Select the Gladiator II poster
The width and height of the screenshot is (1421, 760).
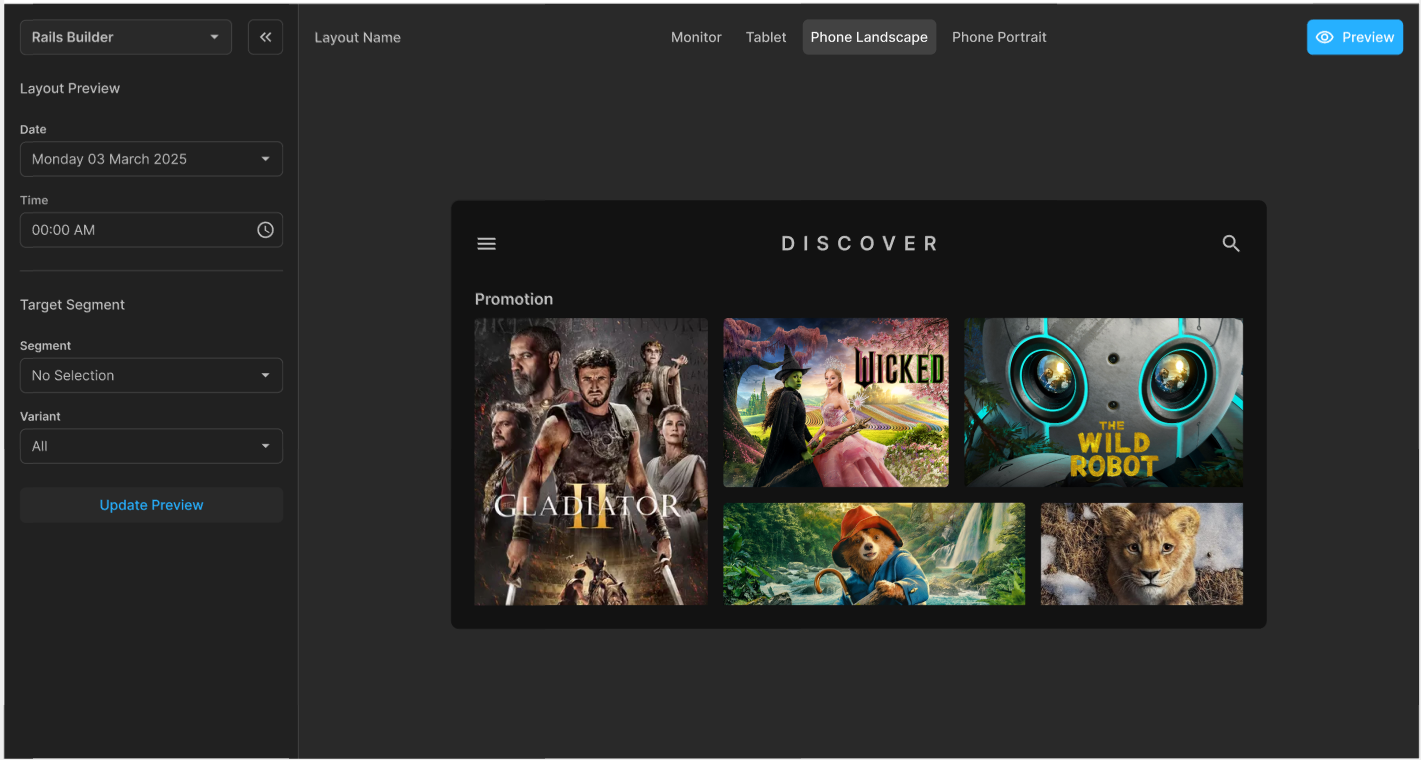coord(591,462)
